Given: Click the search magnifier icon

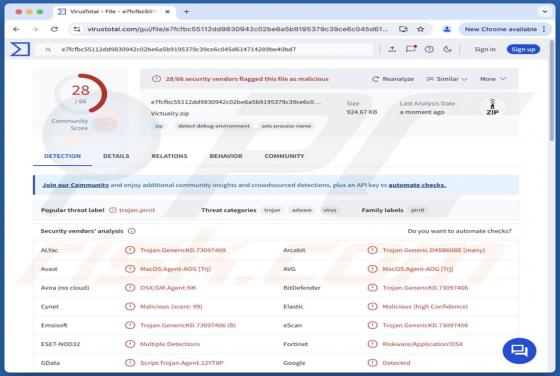Looking at the screenshot, I should tap(48, 50).
